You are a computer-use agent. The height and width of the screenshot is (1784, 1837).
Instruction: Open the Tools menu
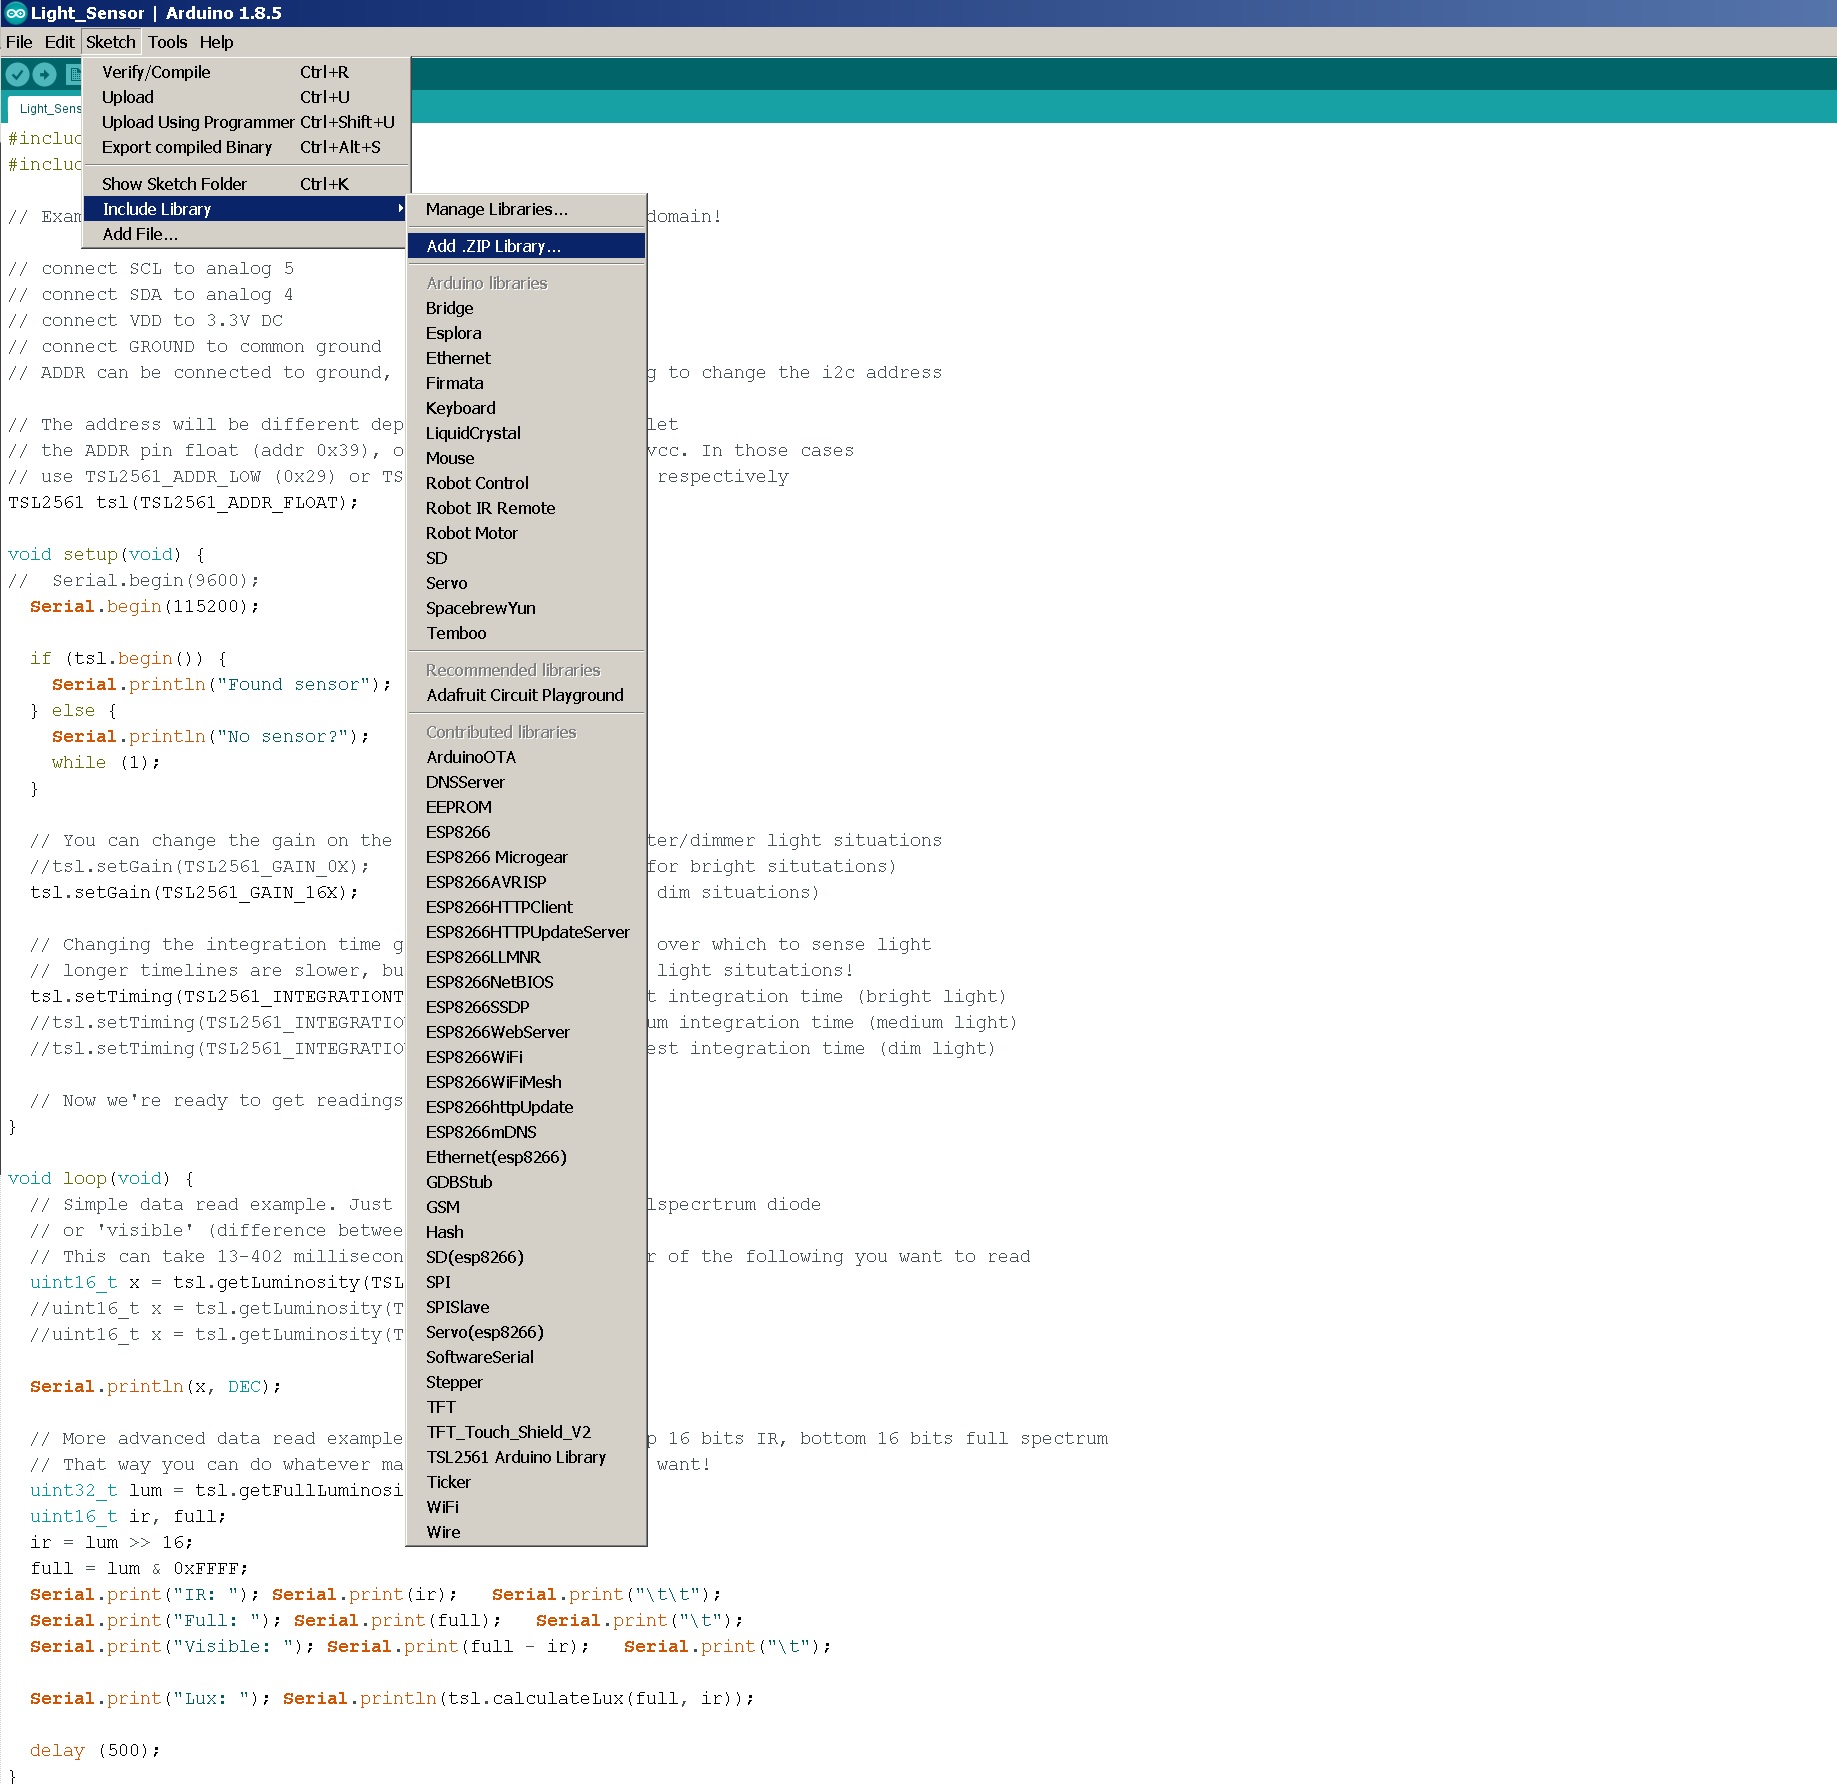[x=168, y=42]
